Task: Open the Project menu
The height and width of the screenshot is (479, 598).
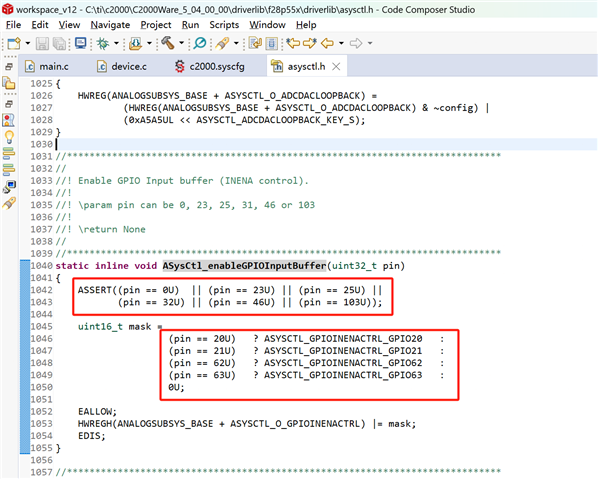Action: (156, 25)
